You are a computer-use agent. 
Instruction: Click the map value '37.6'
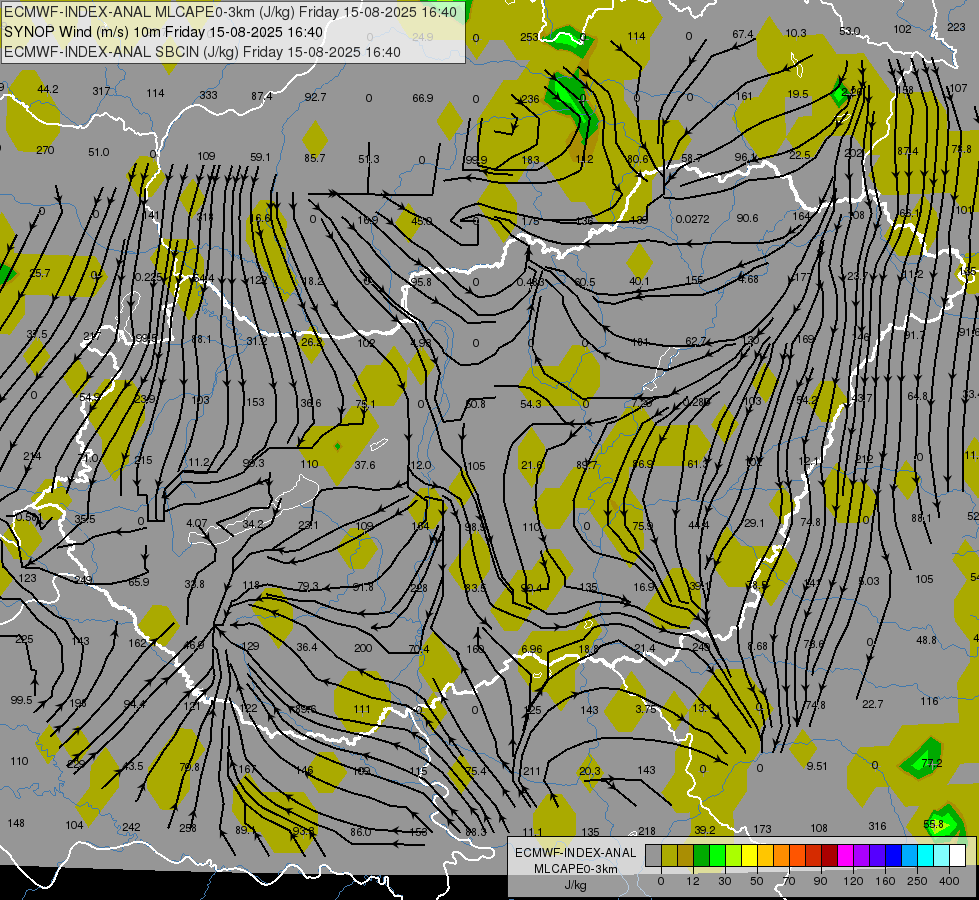pyautogui.click(x=365, y=465)
